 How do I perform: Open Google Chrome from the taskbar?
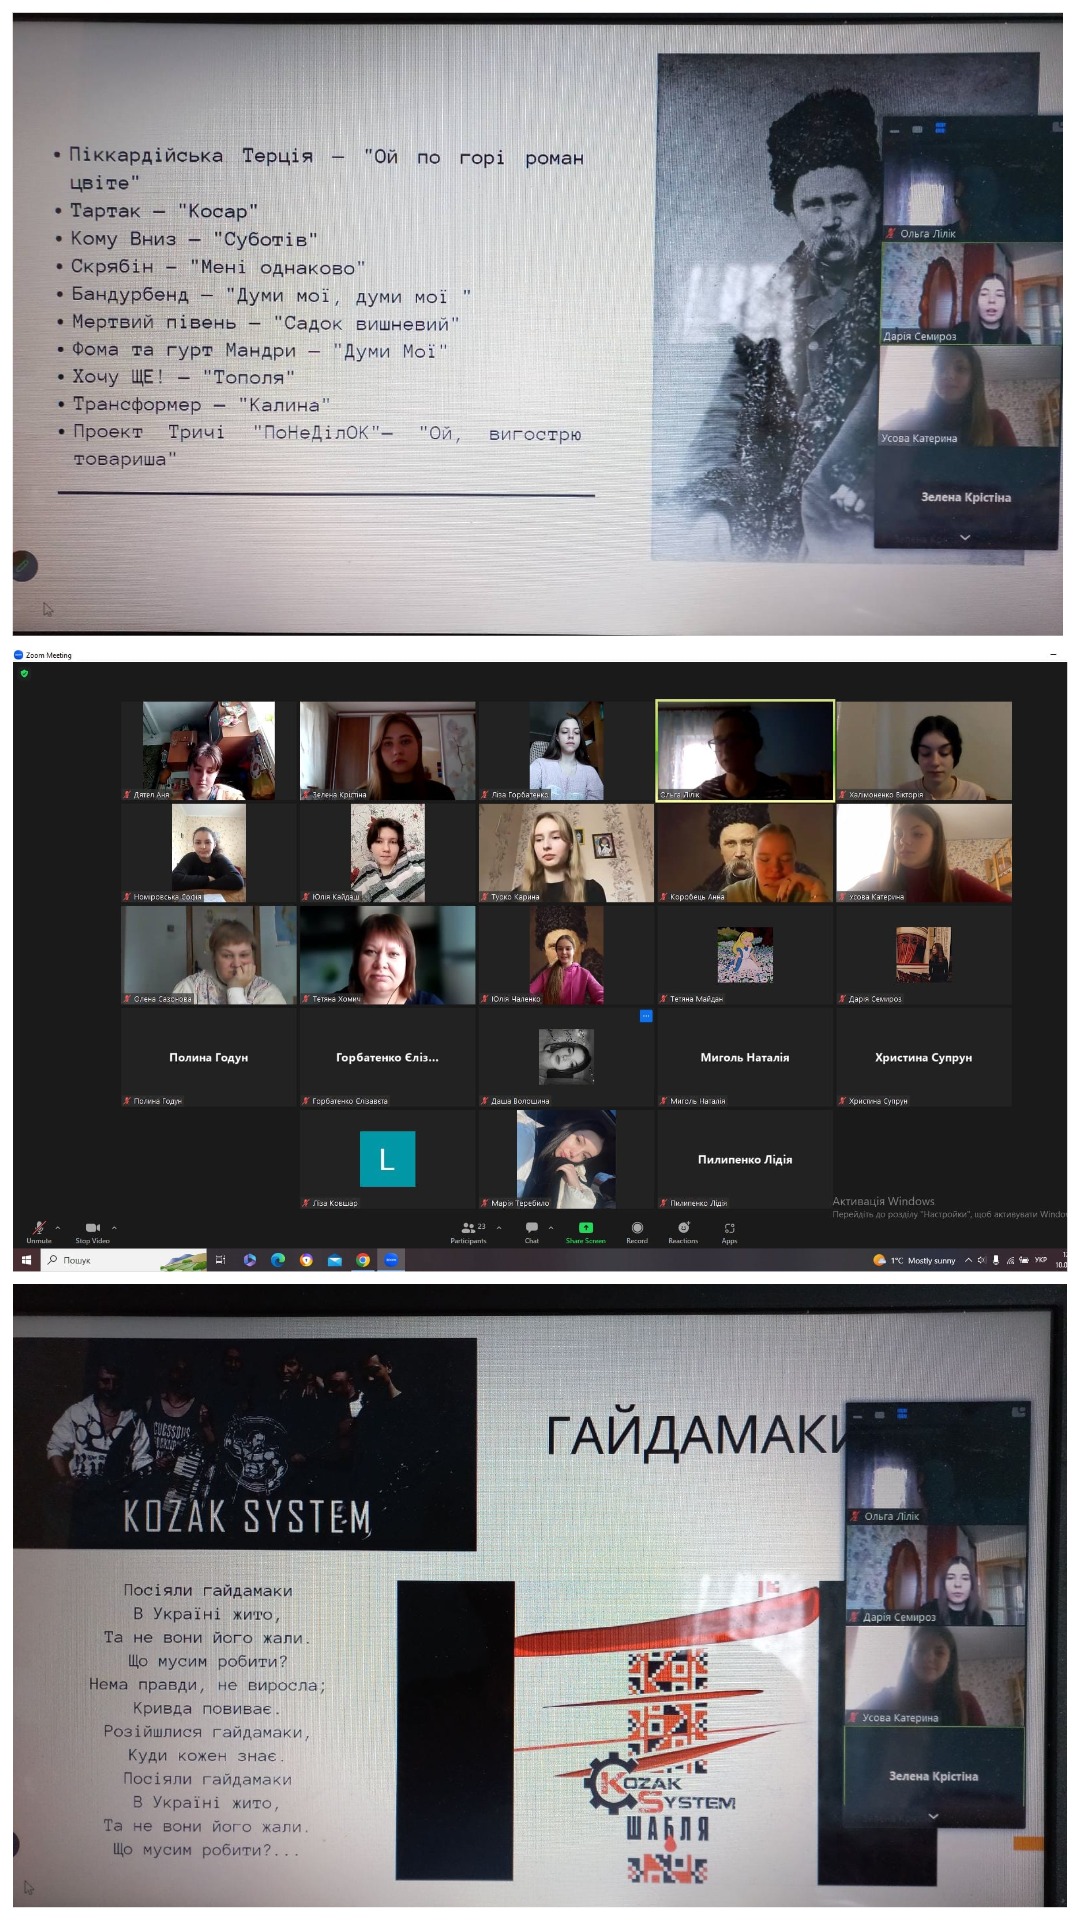[x=363, y=1260]
